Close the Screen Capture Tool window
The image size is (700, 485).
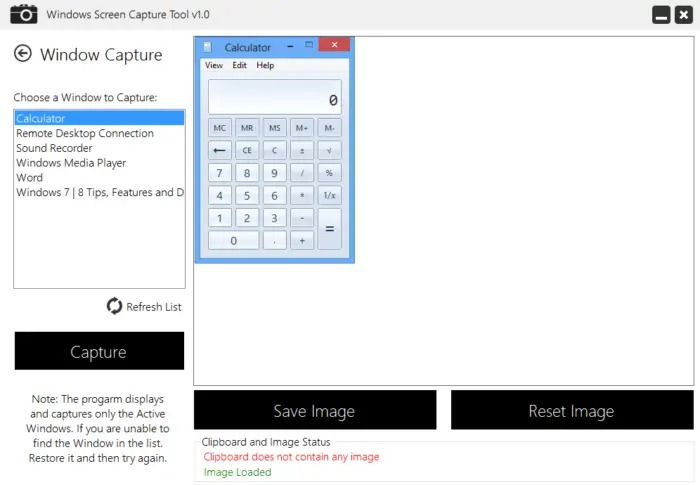pyautogui.click(x=683, y=15)
